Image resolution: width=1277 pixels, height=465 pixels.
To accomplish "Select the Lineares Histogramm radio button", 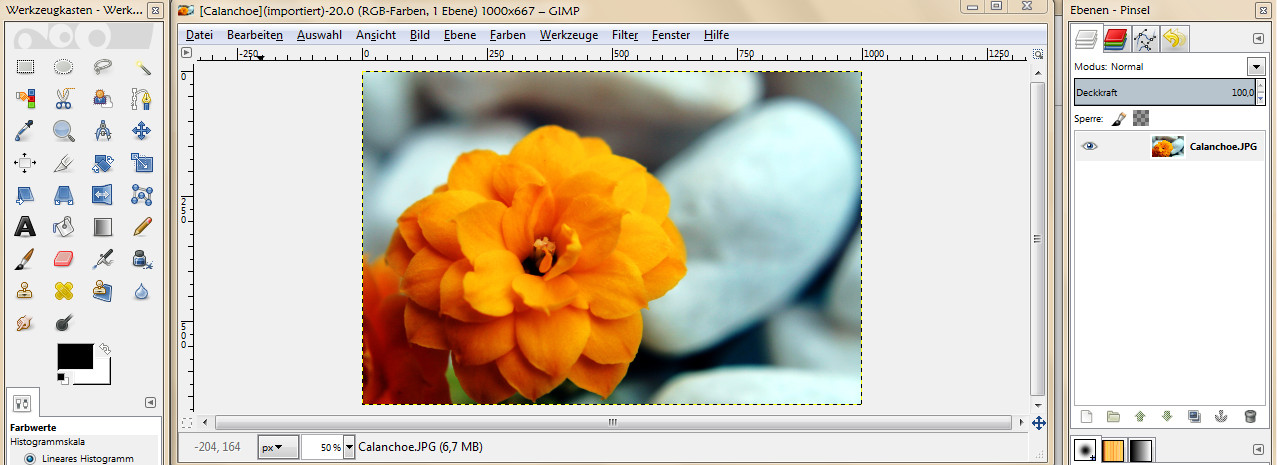I will (x=28, y=458).
